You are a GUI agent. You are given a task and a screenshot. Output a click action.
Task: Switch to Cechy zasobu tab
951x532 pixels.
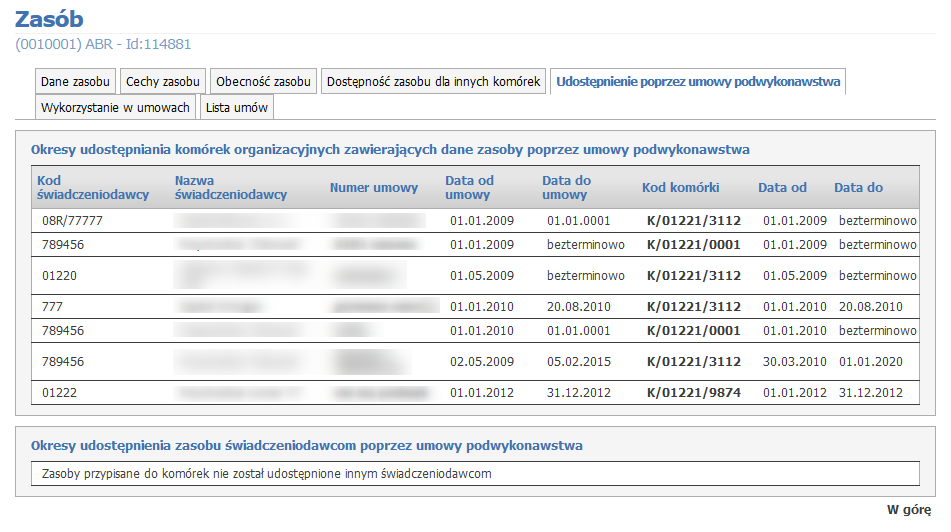coord(163,81)
